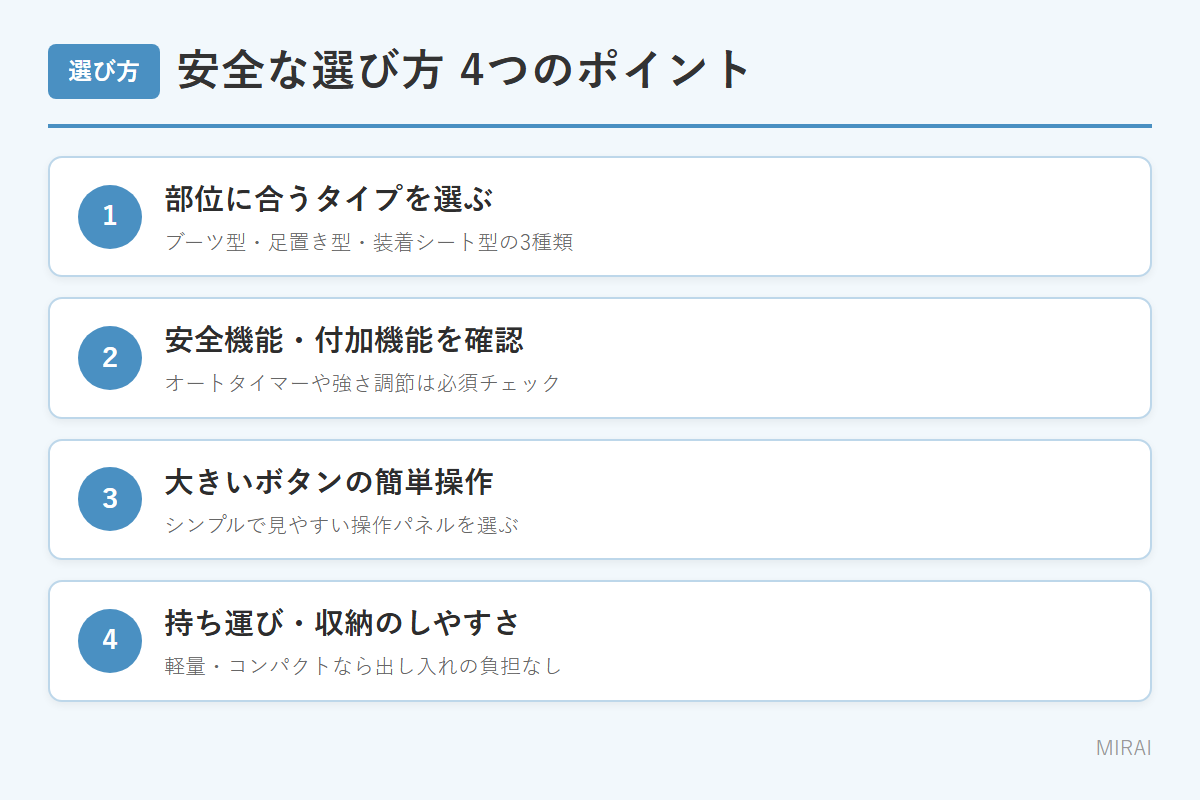Click empty area of second point card
Viewport: 1200px width, 800px height.
point(850,358)
